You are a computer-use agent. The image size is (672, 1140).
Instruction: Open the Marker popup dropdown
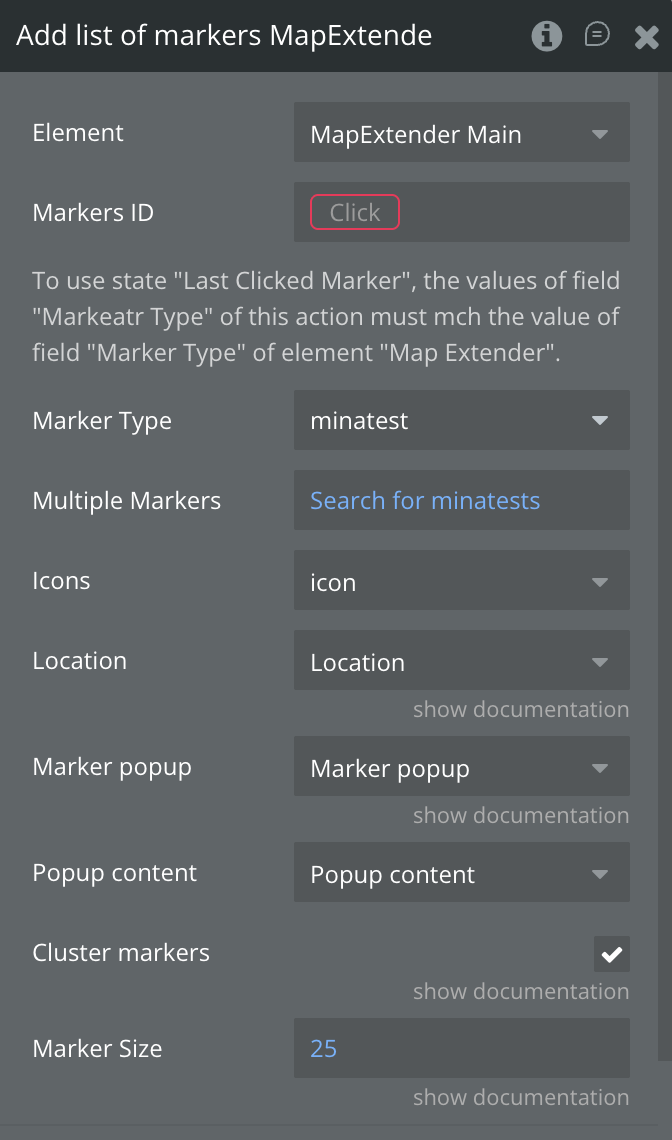pyautogui.click(x=461, y=767)
